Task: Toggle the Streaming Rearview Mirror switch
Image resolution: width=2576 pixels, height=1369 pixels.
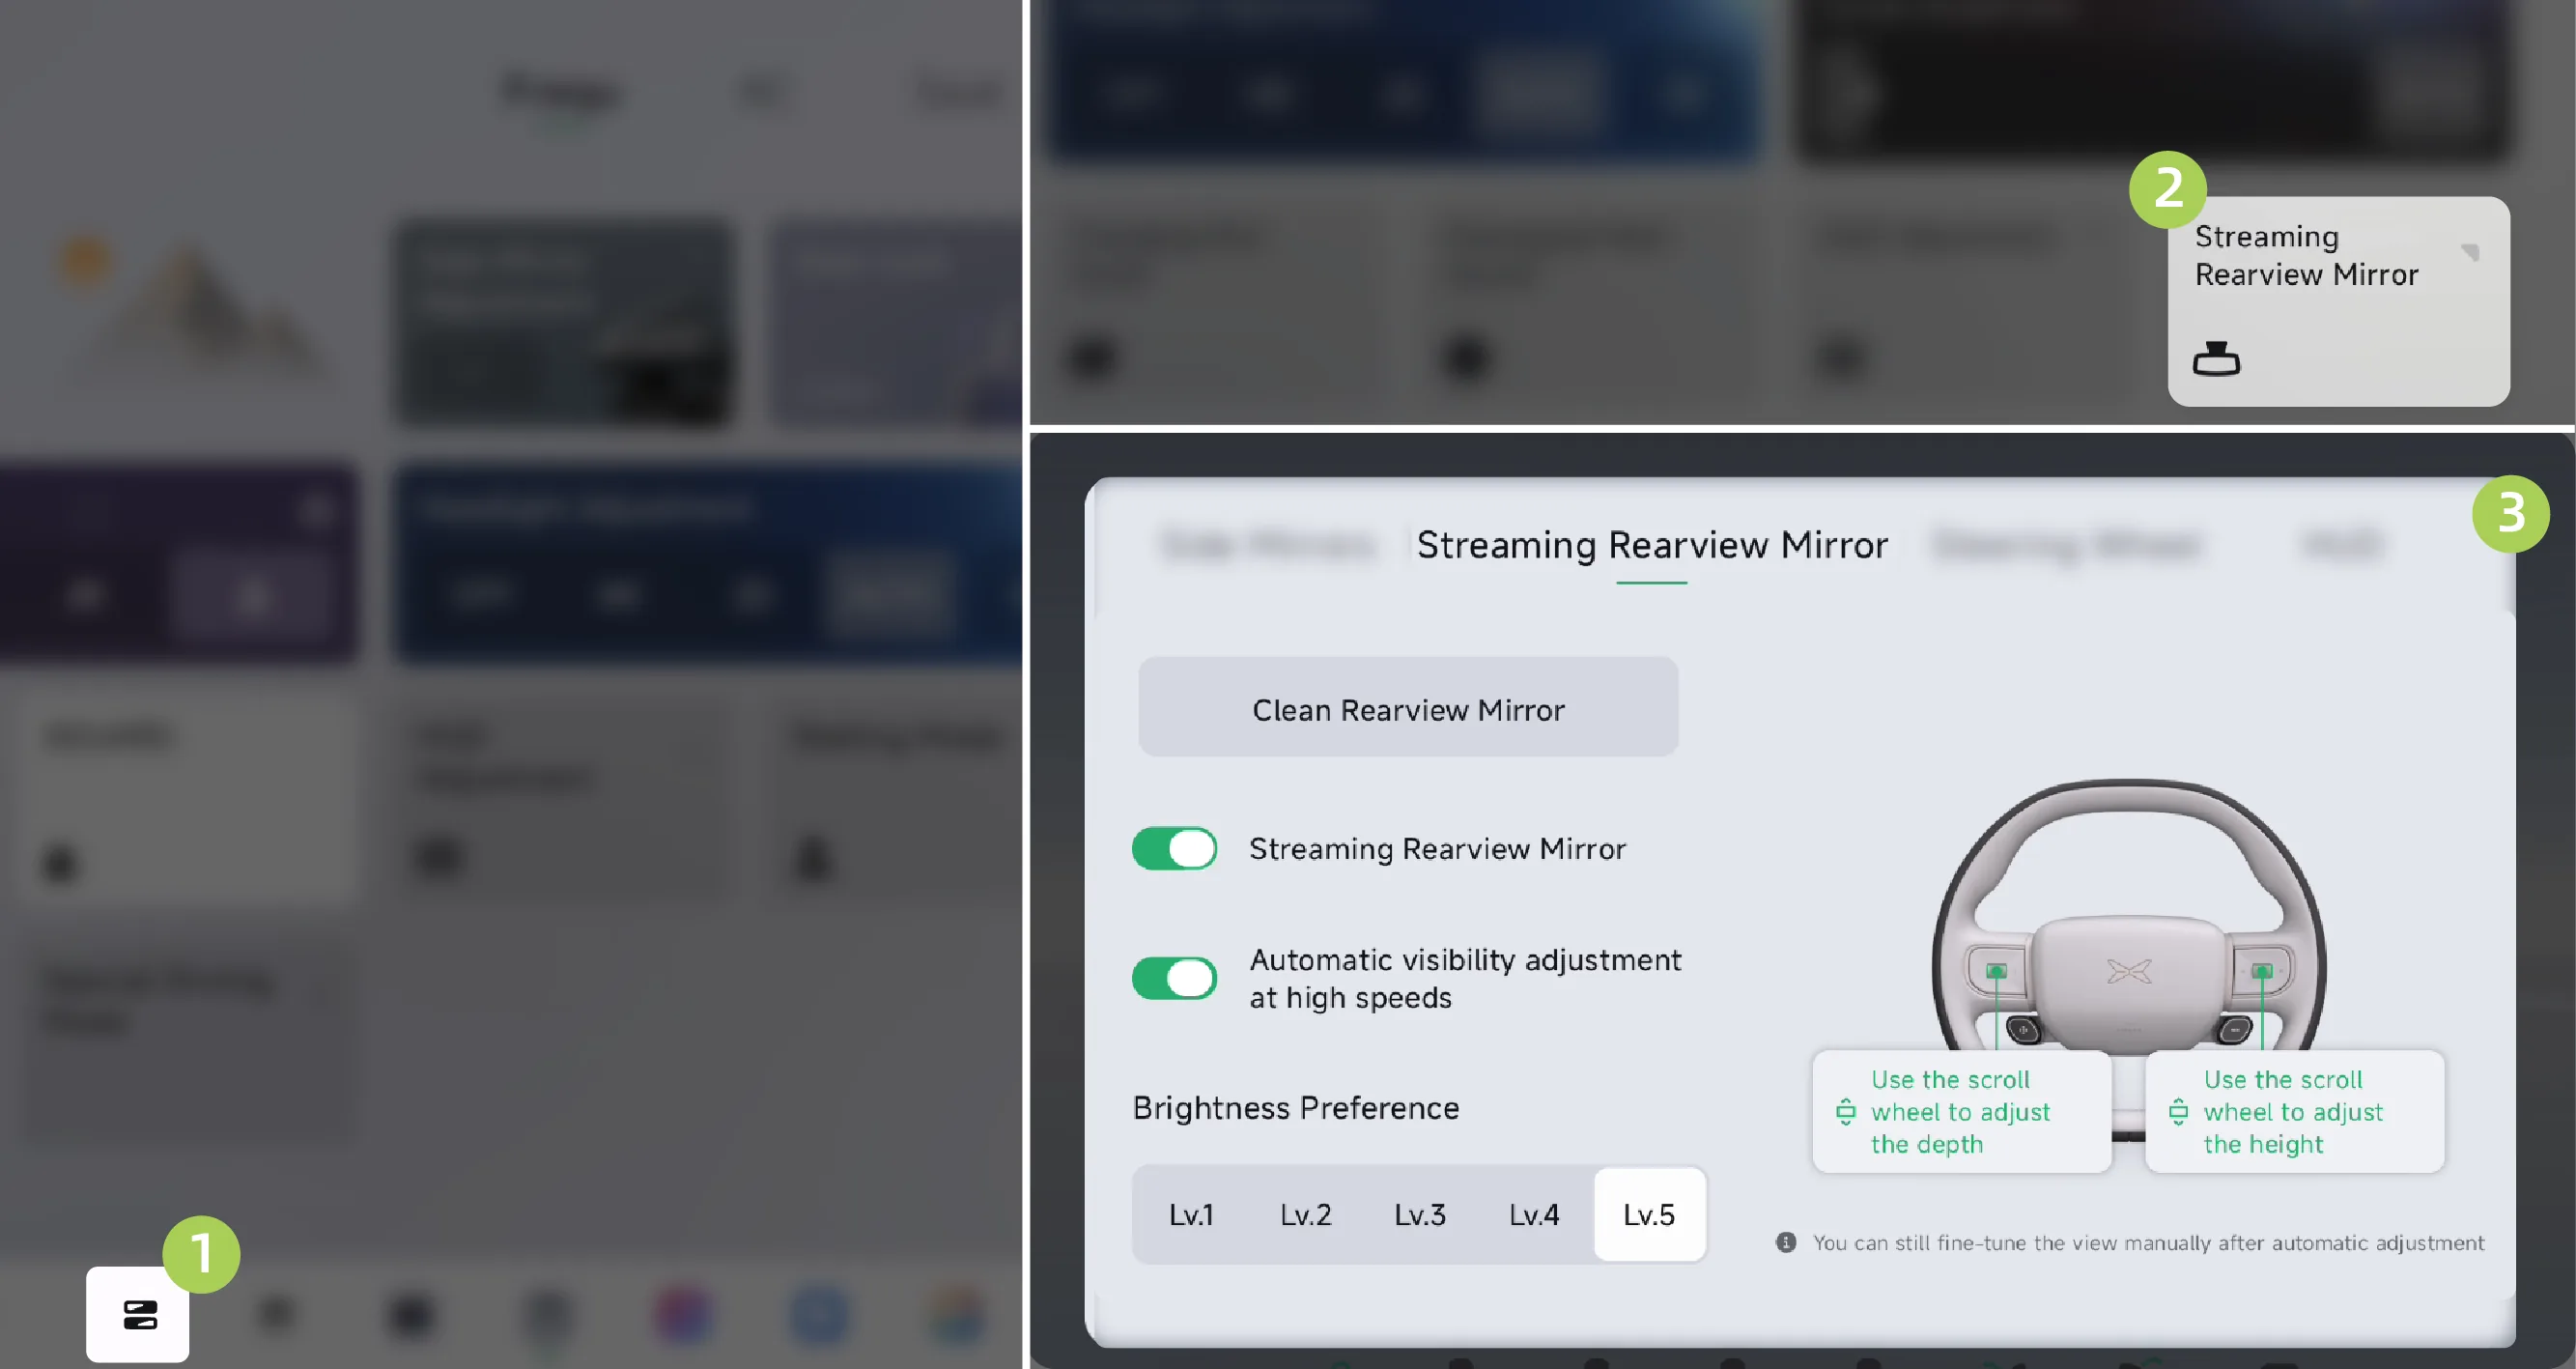Action: click(1174, 848)
